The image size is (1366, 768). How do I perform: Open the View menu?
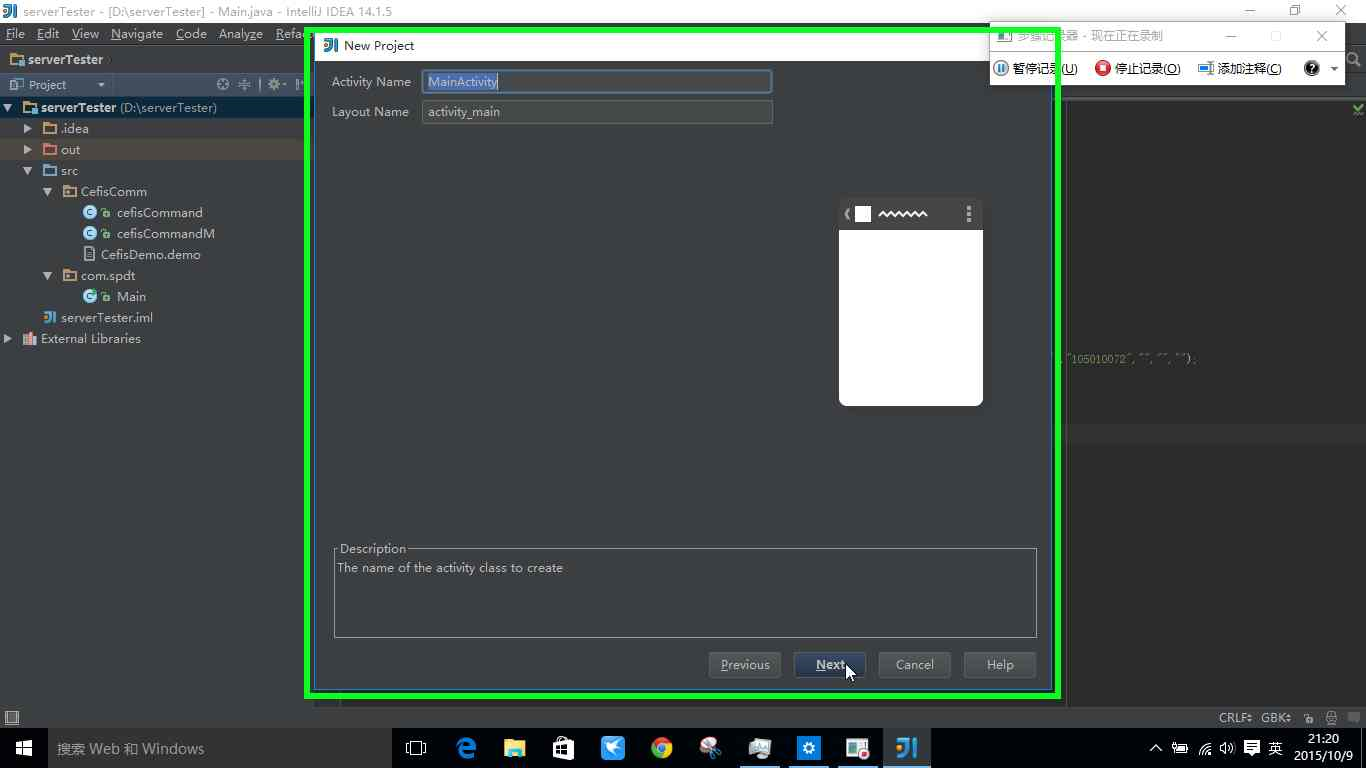point(85,33)
